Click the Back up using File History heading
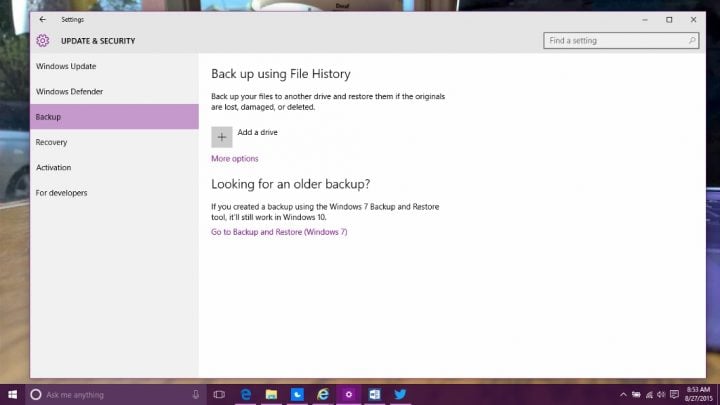This screenshot has width=720, height=405. pyautogui.click(x=281, y=74)
